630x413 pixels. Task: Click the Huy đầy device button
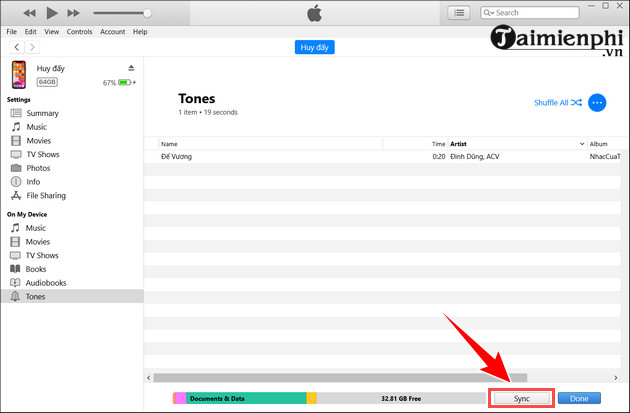tap(315, 47)
